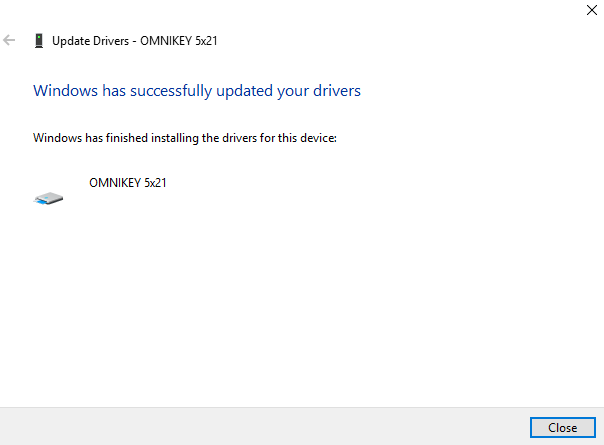Click the "Update Drivers - OMNIKEY 5x21" title text

135,41
